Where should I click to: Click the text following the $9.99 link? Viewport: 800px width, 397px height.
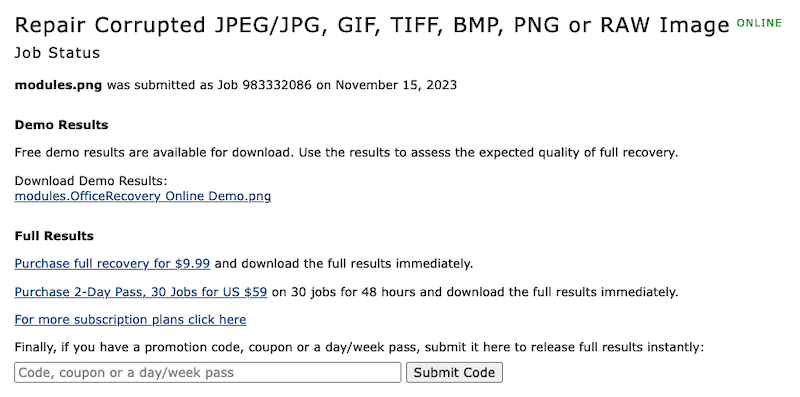coord(344,264)
